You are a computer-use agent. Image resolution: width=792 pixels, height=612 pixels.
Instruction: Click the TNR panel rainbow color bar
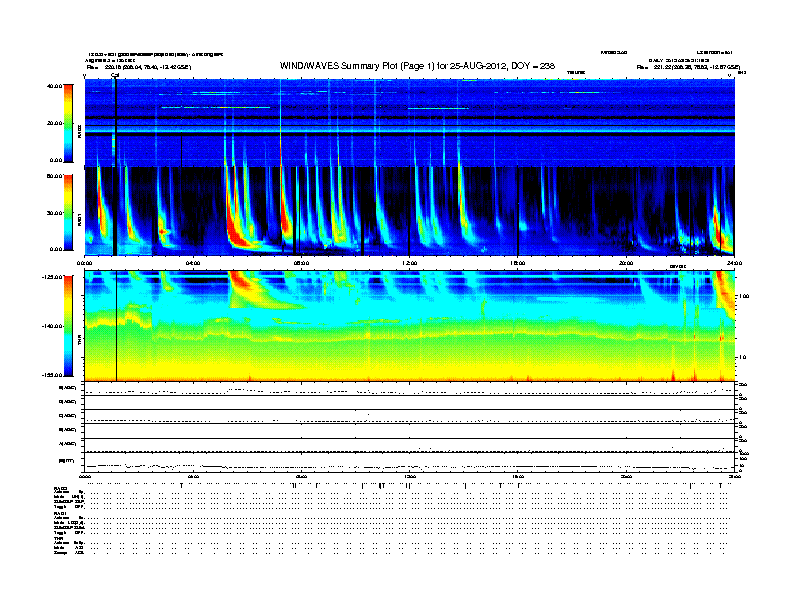tap(68, 326)
